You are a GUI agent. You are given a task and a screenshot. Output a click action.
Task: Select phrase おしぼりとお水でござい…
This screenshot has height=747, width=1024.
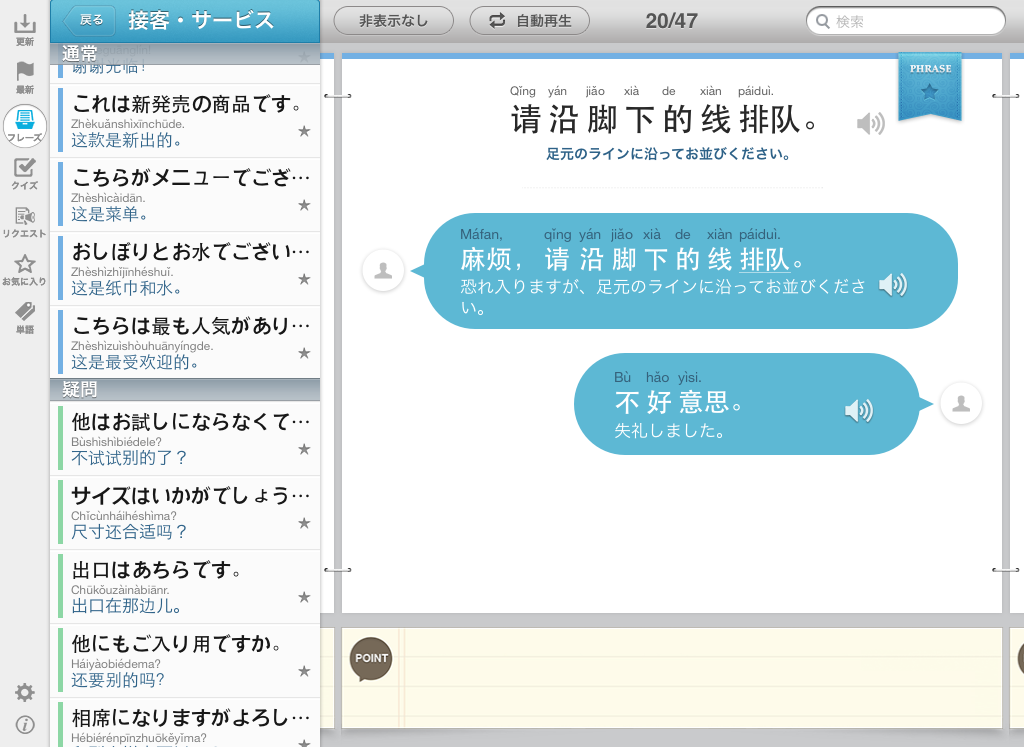point(185,269)
